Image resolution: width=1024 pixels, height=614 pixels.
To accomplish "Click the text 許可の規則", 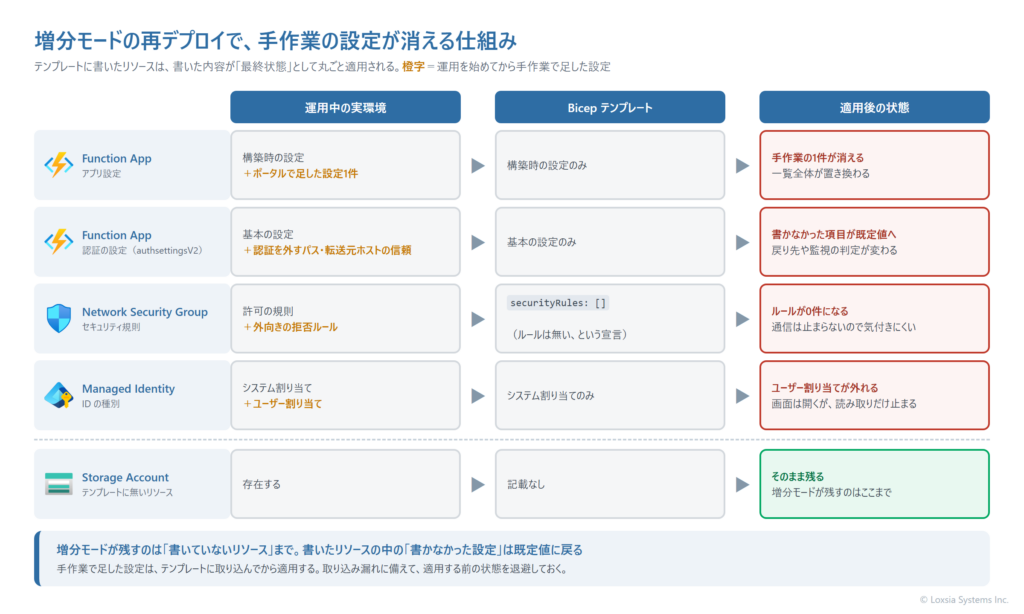I will click(268, 311).
